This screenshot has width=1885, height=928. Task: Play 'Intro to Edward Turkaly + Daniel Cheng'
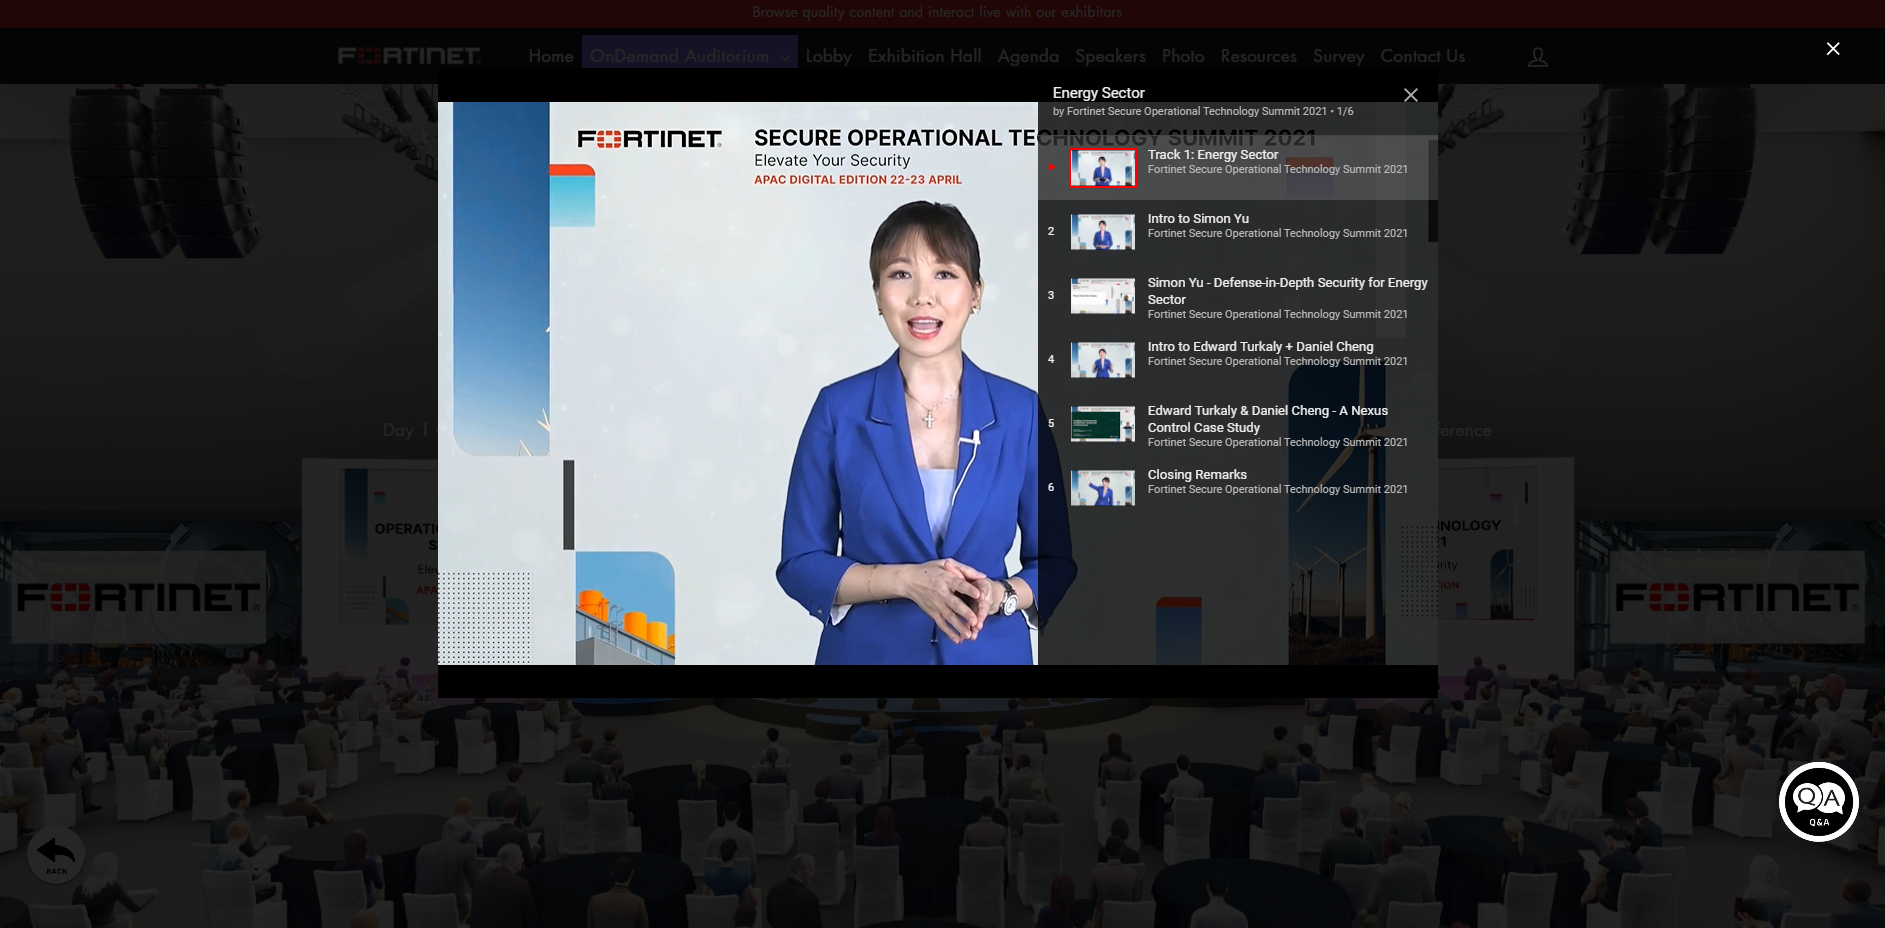[1260, 346]
